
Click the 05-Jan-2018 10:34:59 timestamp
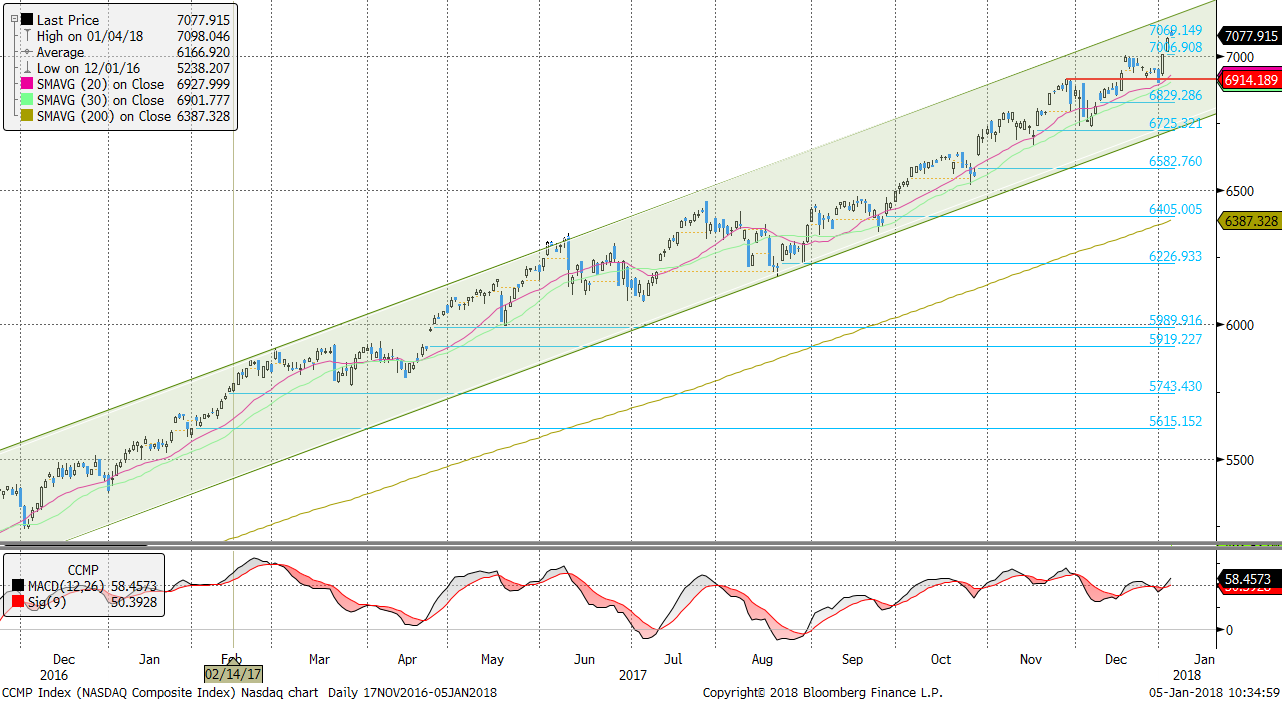point(1213,692)
